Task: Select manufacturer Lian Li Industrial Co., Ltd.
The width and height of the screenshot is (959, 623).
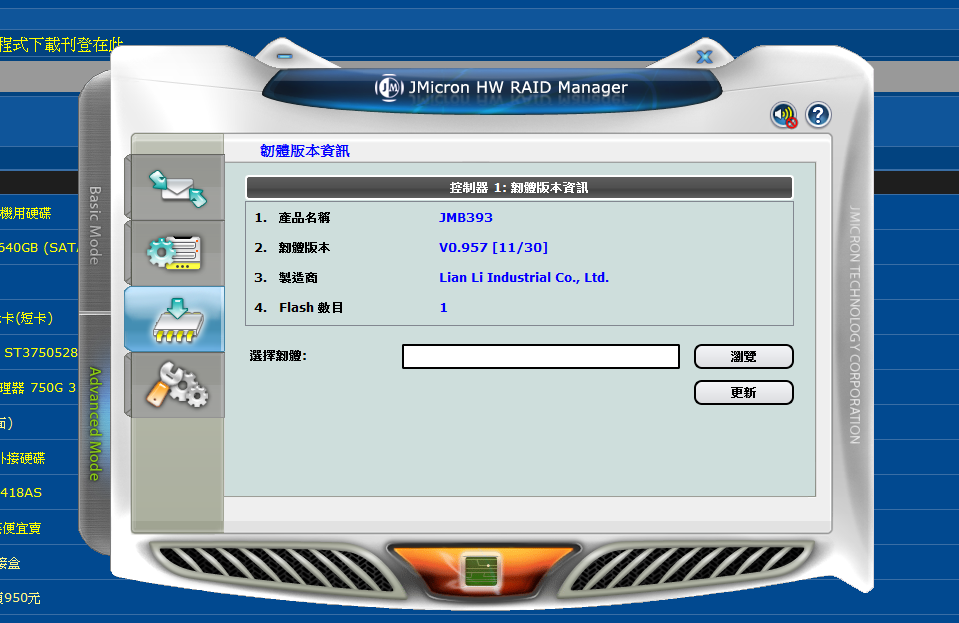Action: (x=524, y=278)
